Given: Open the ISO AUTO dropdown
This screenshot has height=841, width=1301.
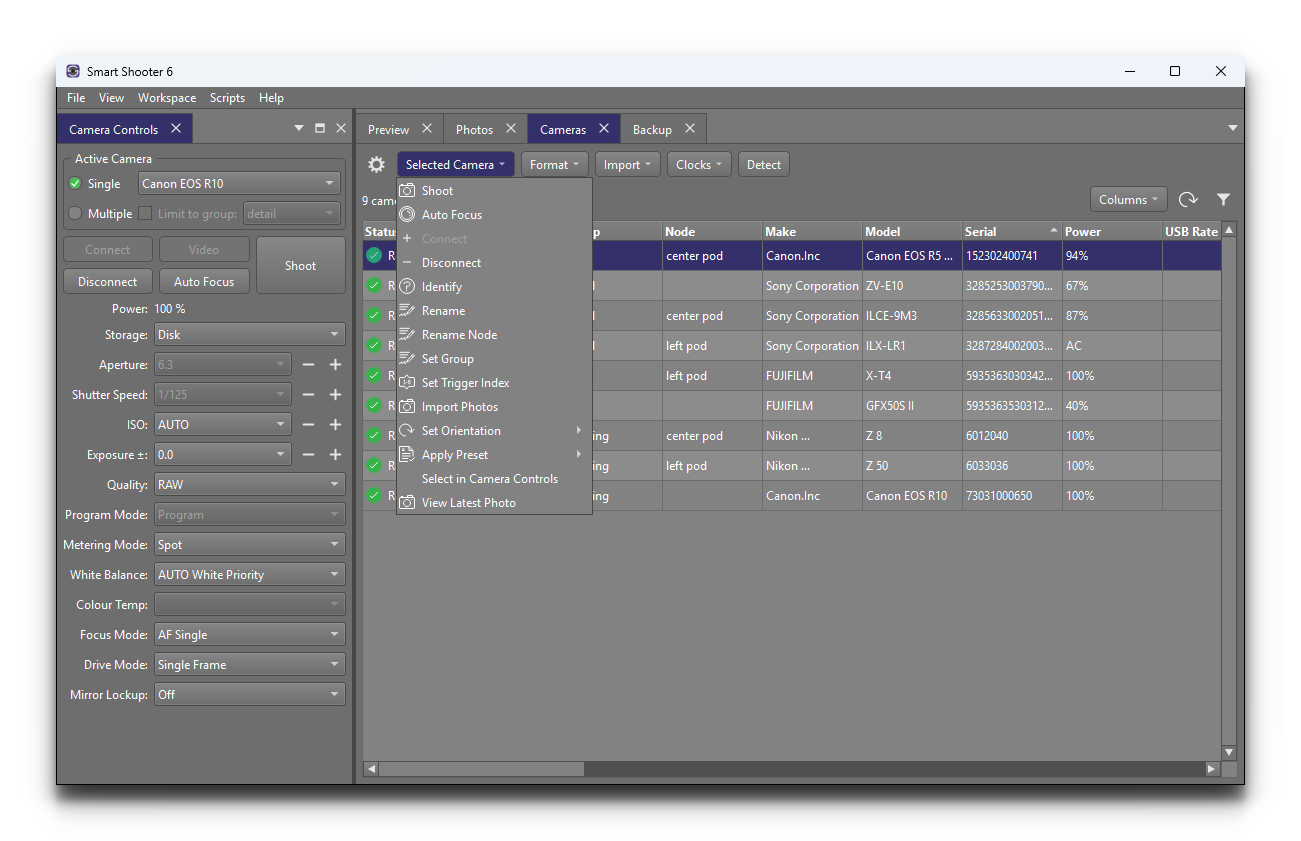Looking at the screenshot, I should point(223,425).
